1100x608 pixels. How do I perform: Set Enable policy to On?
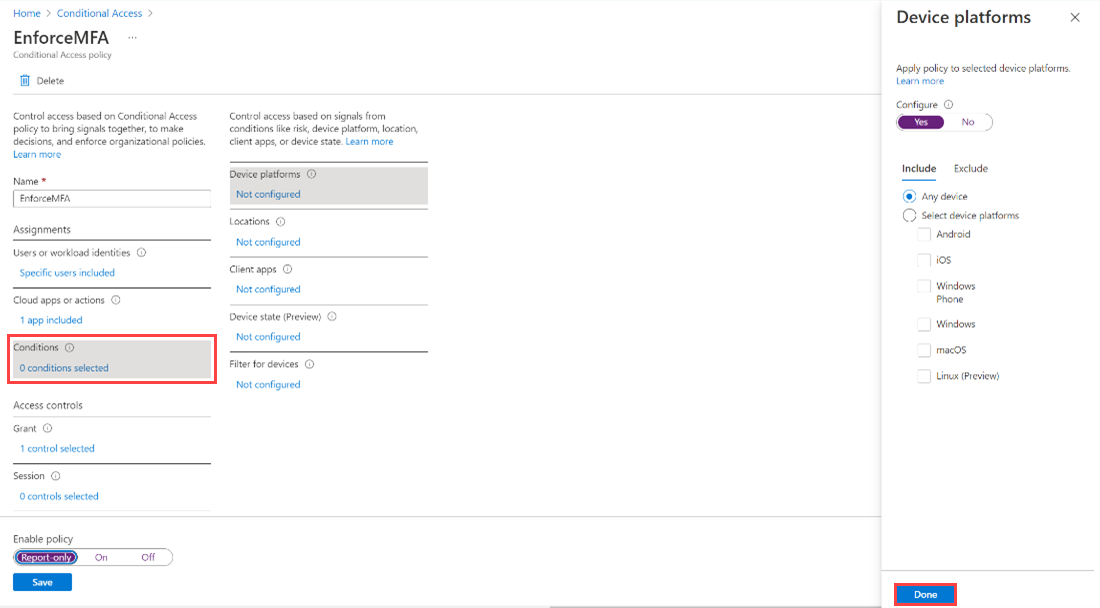pos(100,557)
